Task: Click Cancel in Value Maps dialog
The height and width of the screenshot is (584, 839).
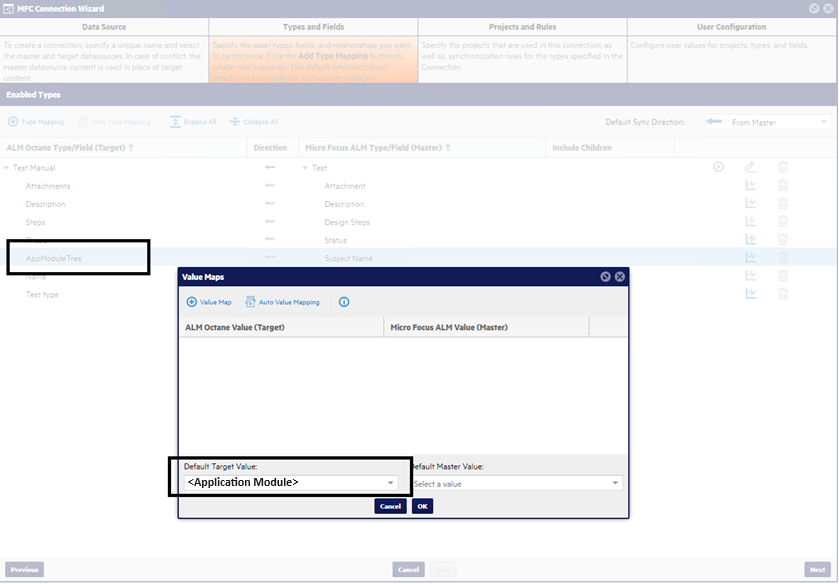Action: (x=391, y=506)
